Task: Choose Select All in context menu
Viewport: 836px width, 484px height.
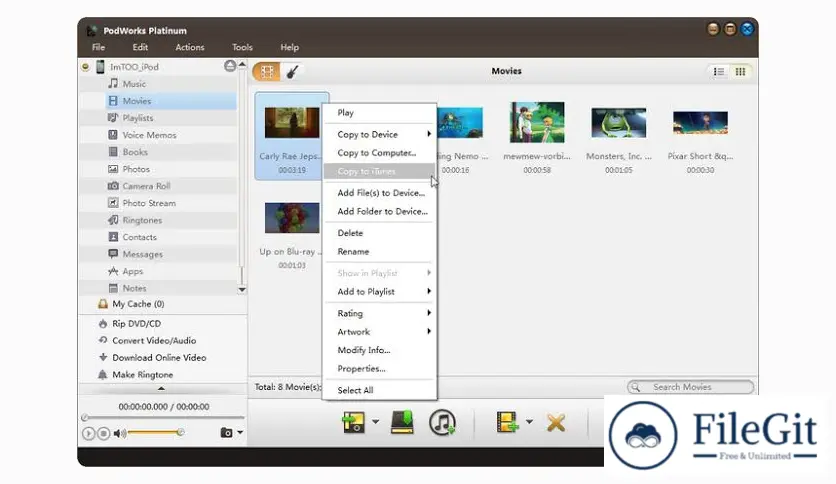Action: pos(380,390)
